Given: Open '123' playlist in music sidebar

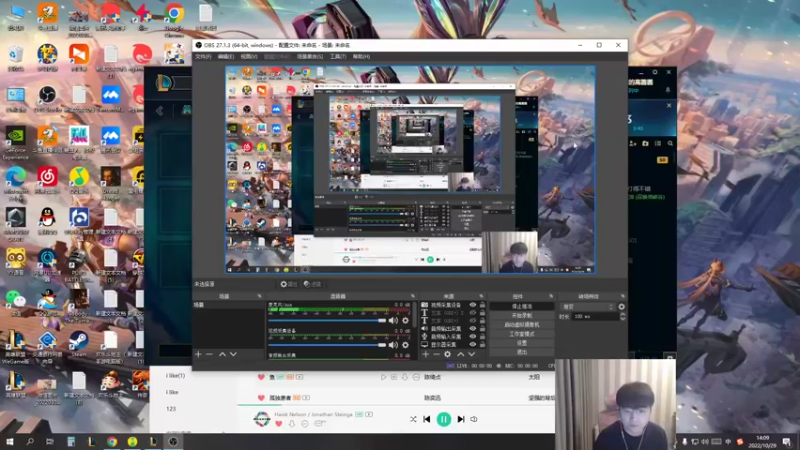Looking at the screenshot, I should pyautogui.click(x=171, y=409).
